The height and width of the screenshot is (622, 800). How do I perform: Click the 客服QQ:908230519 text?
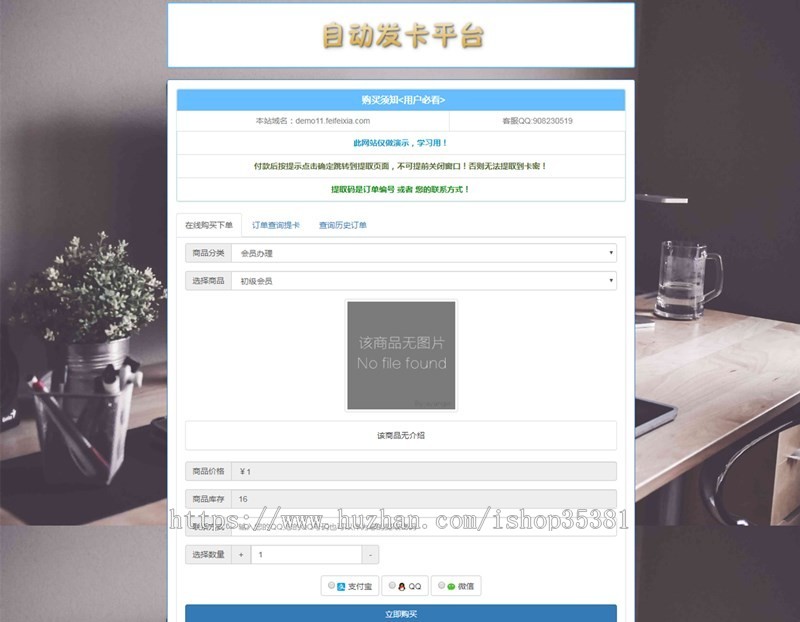tap(537, 121)
